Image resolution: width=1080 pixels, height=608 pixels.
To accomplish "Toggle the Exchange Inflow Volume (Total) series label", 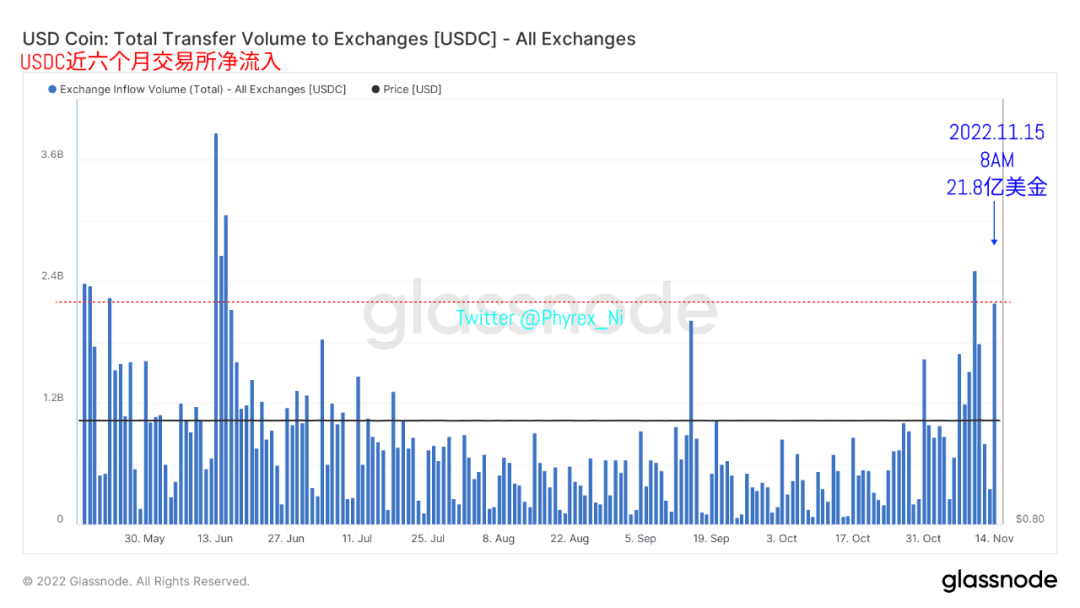I will pyautogui.click(x=203, y=90).
